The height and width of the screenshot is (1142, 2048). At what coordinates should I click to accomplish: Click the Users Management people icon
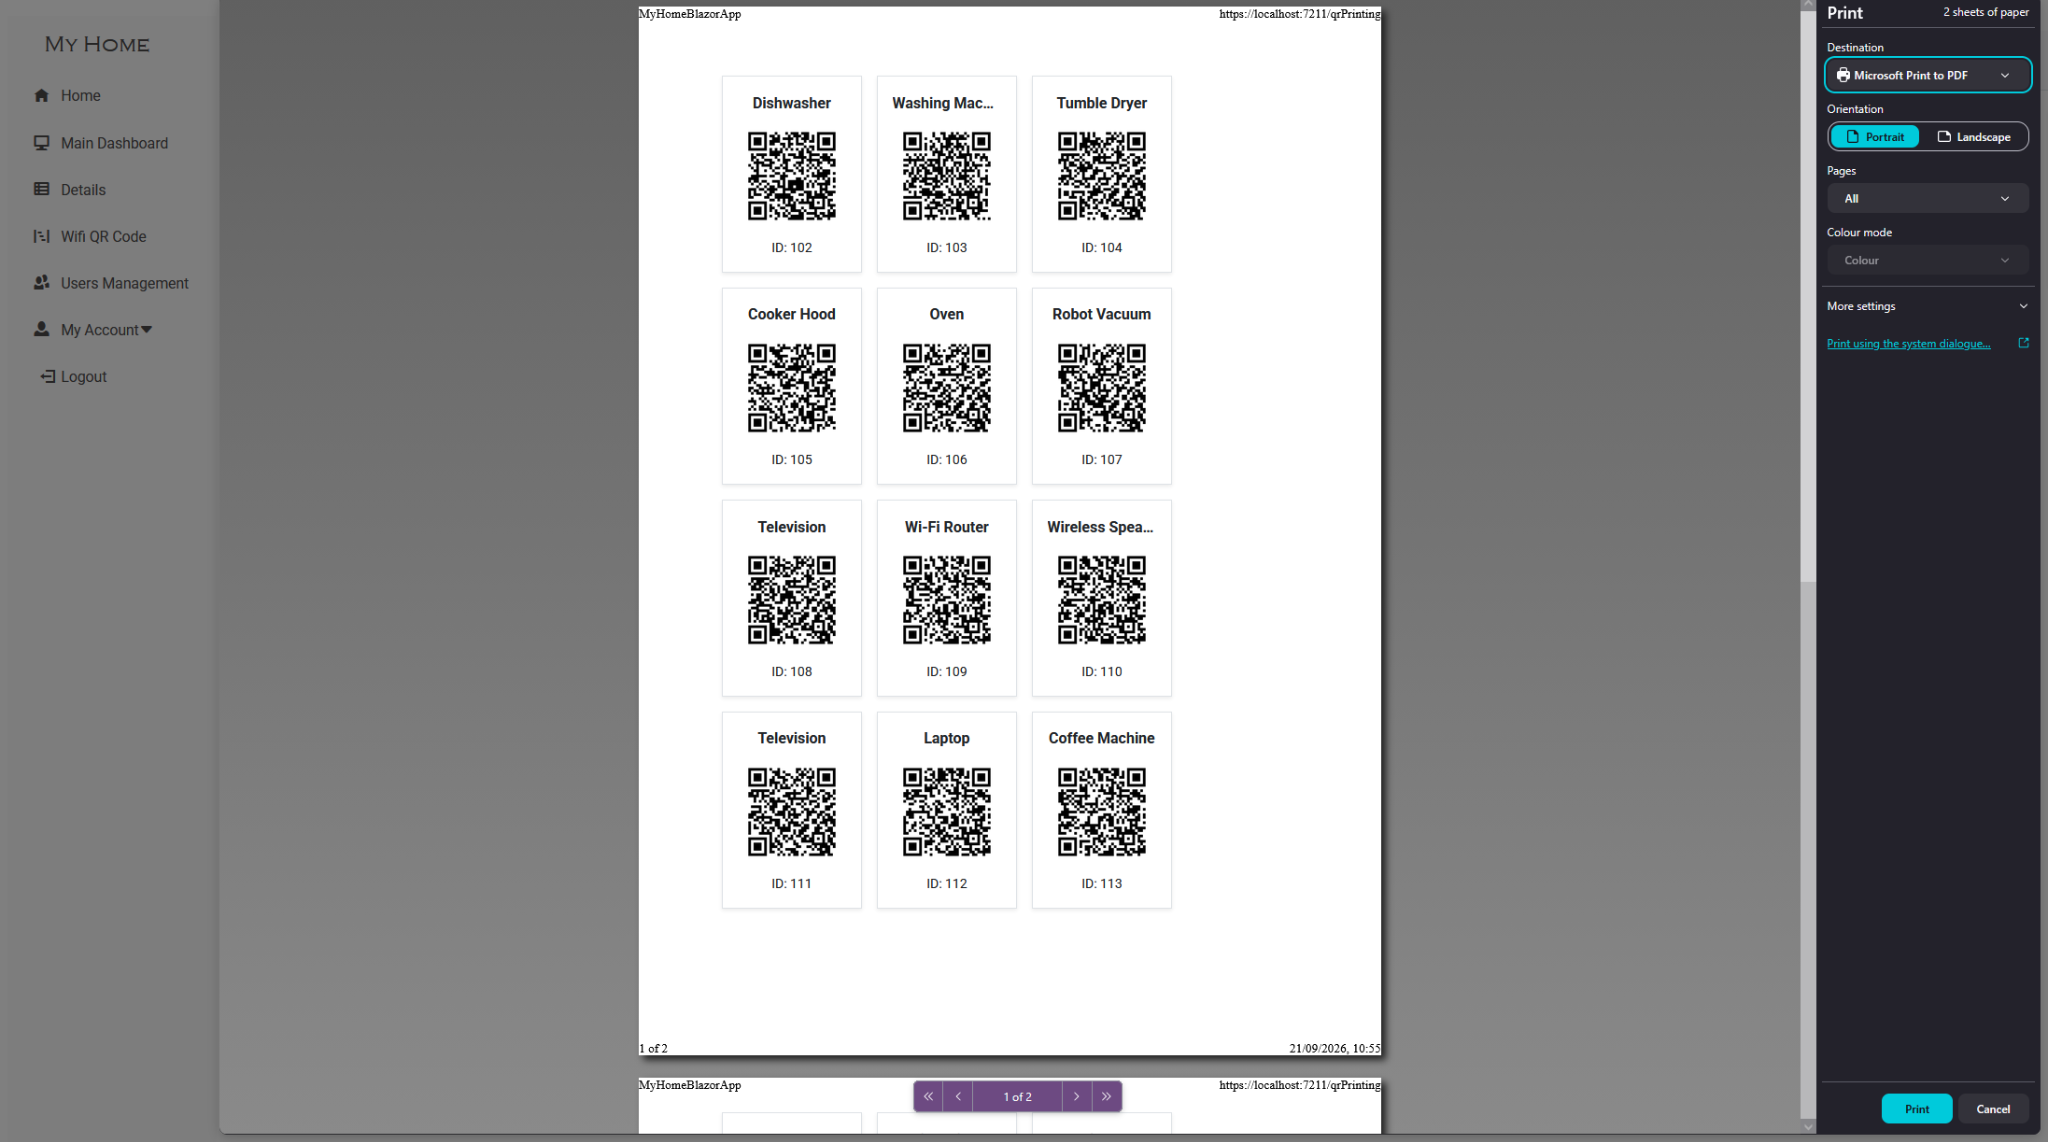41,283
